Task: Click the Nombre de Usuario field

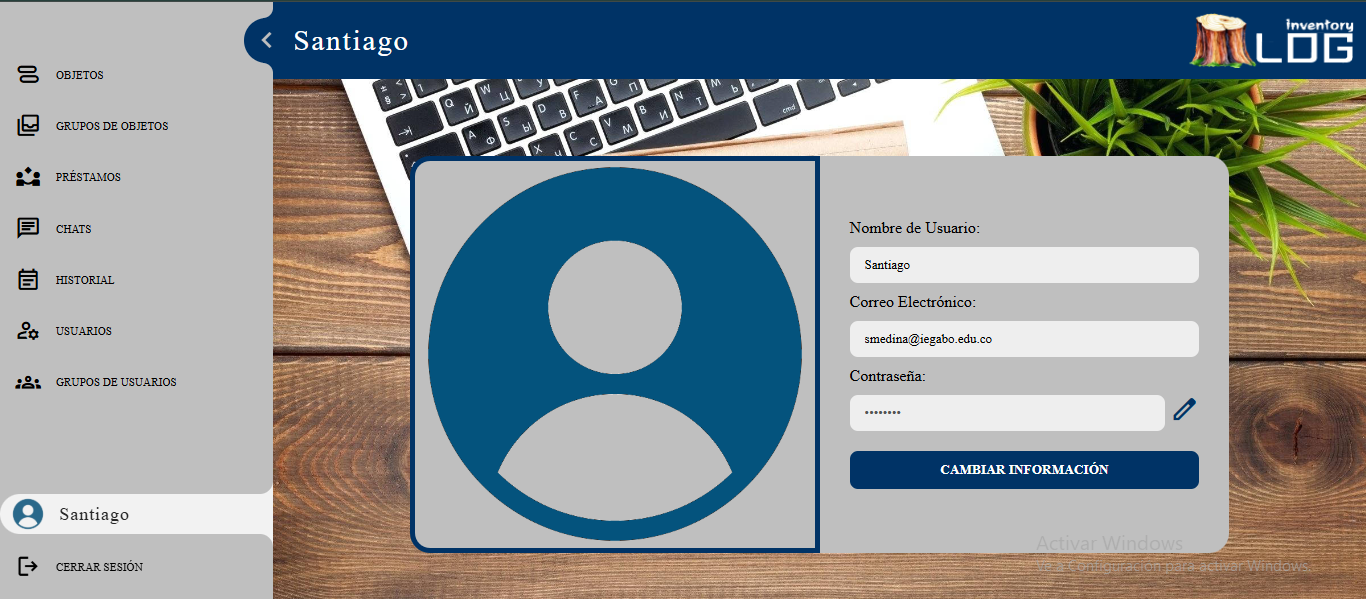Action: click(1023, 265)
